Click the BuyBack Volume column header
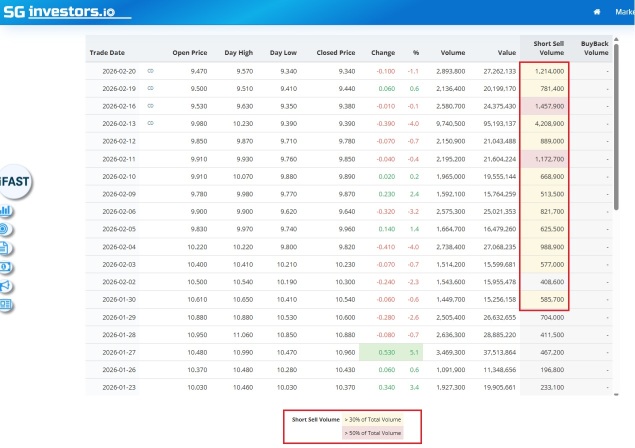635x448 pixels. click(595, 48)
